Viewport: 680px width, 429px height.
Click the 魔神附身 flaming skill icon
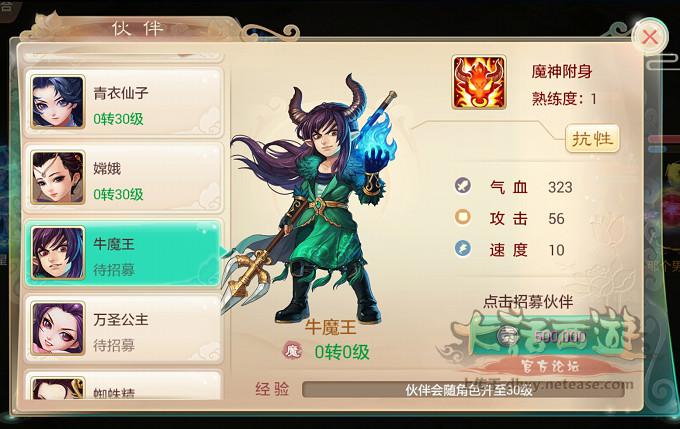[479, 82]
